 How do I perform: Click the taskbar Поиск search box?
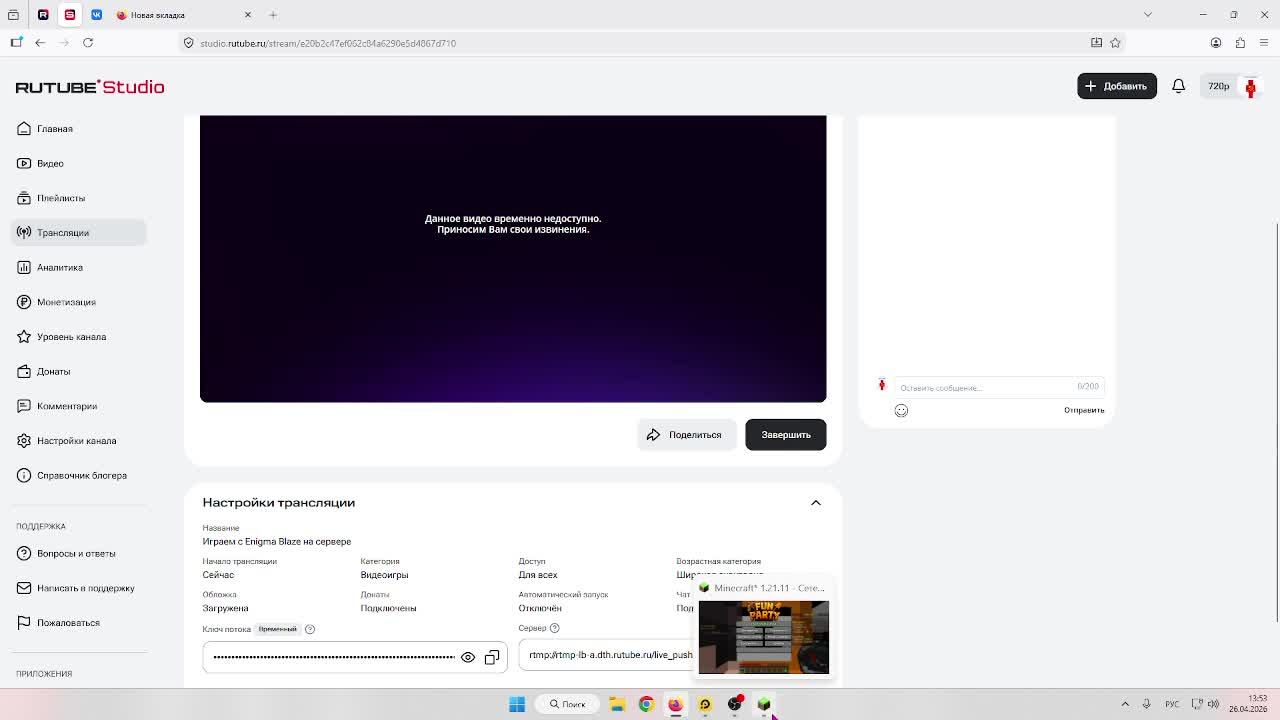(x=568, y=704)
